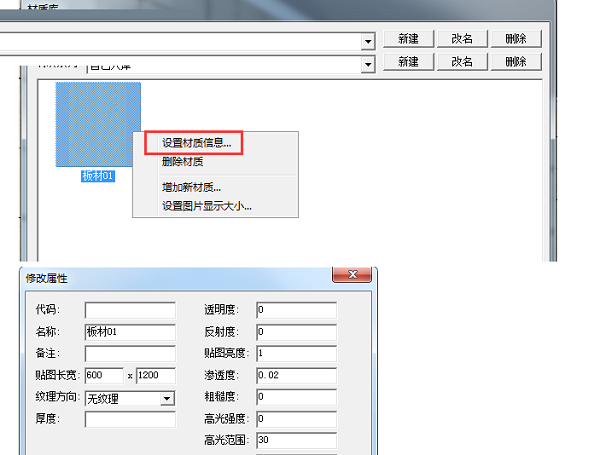The width and height of the screenshot is (600, 455).
Task: Click the second row 新建 button
Action: tap(408, 62)
